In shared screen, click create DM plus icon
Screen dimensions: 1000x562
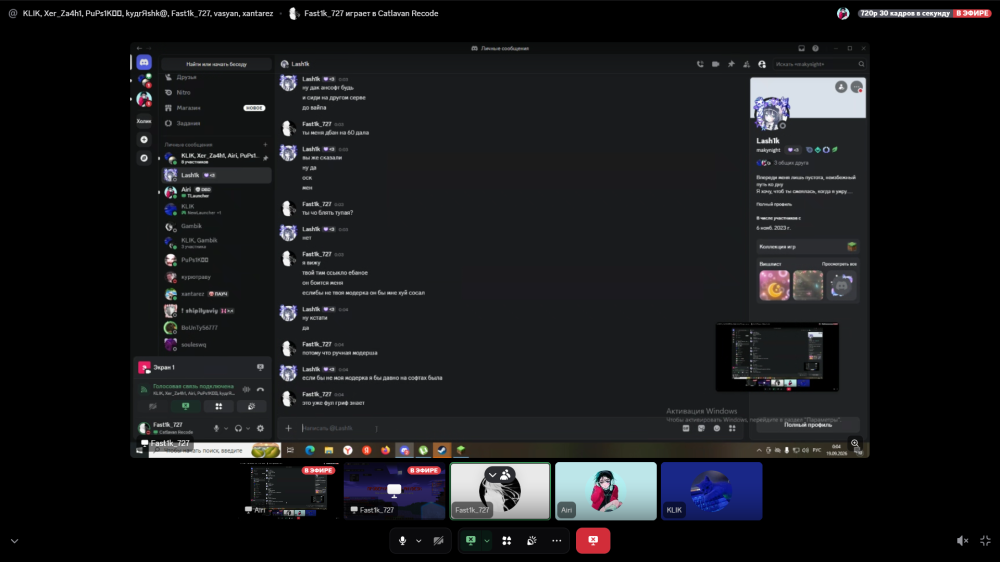tap(265, 145)
